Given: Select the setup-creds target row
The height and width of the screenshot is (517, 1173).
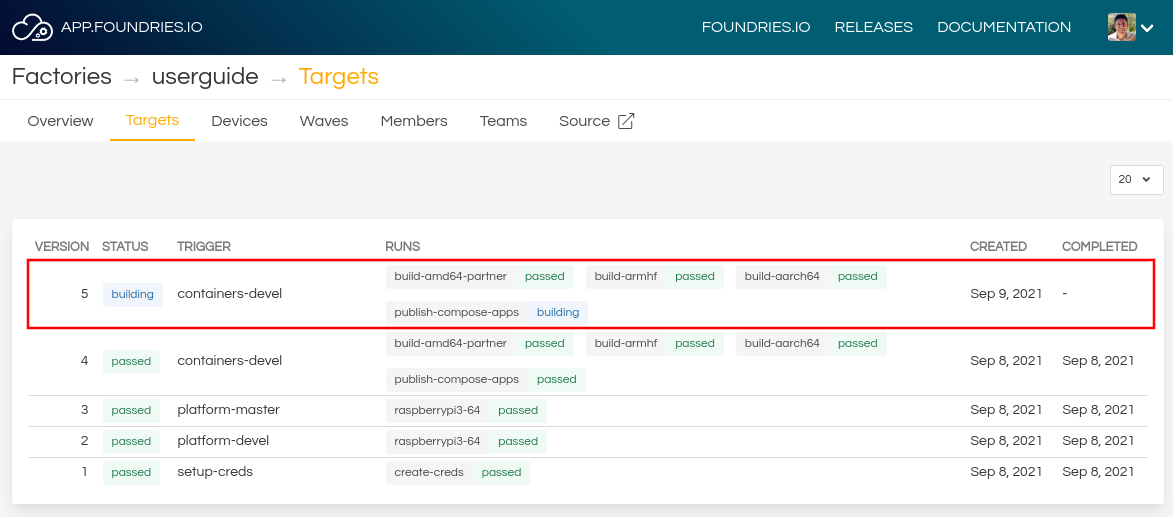Looking at the screenshot, I should point(215,472).
